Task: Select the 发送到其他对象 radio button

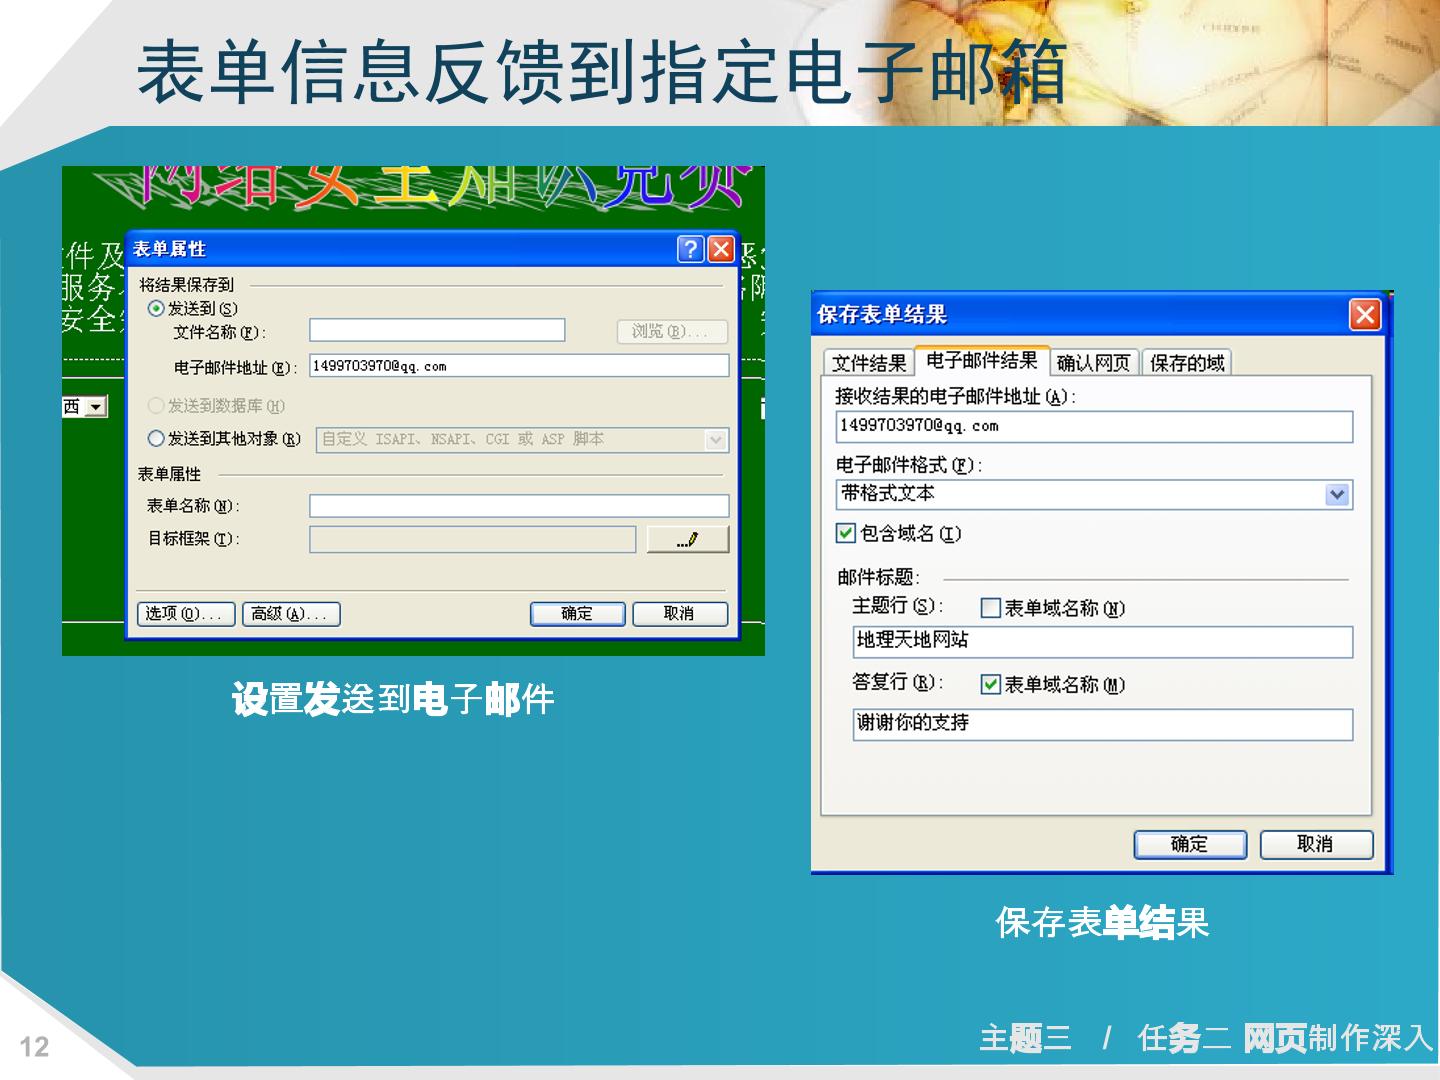Action: 156,438
